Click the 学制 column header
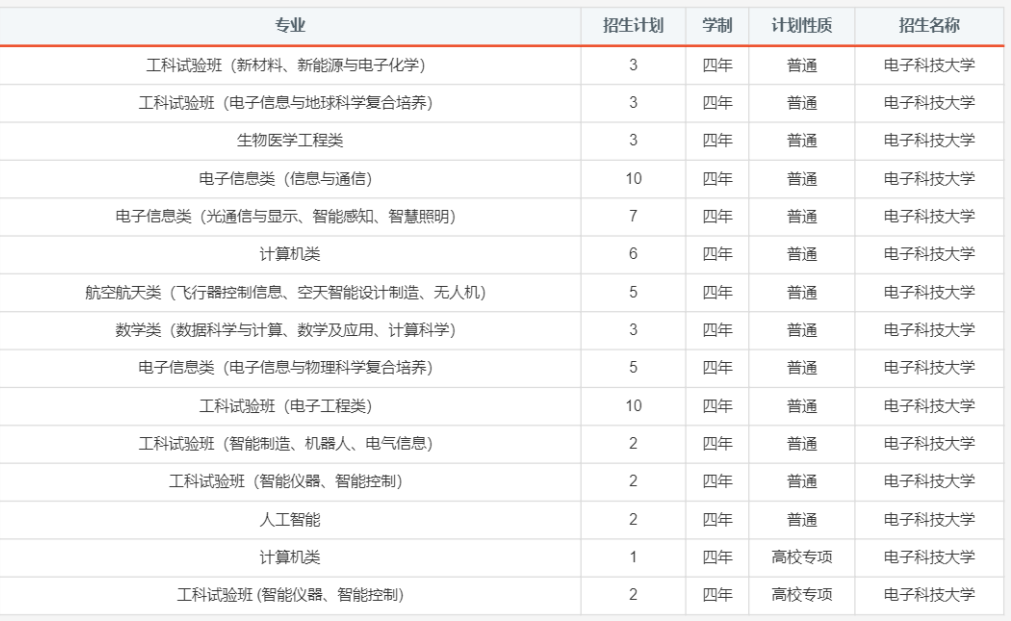1011x621 pixels. pyautogui.click(x=716, y=27)
